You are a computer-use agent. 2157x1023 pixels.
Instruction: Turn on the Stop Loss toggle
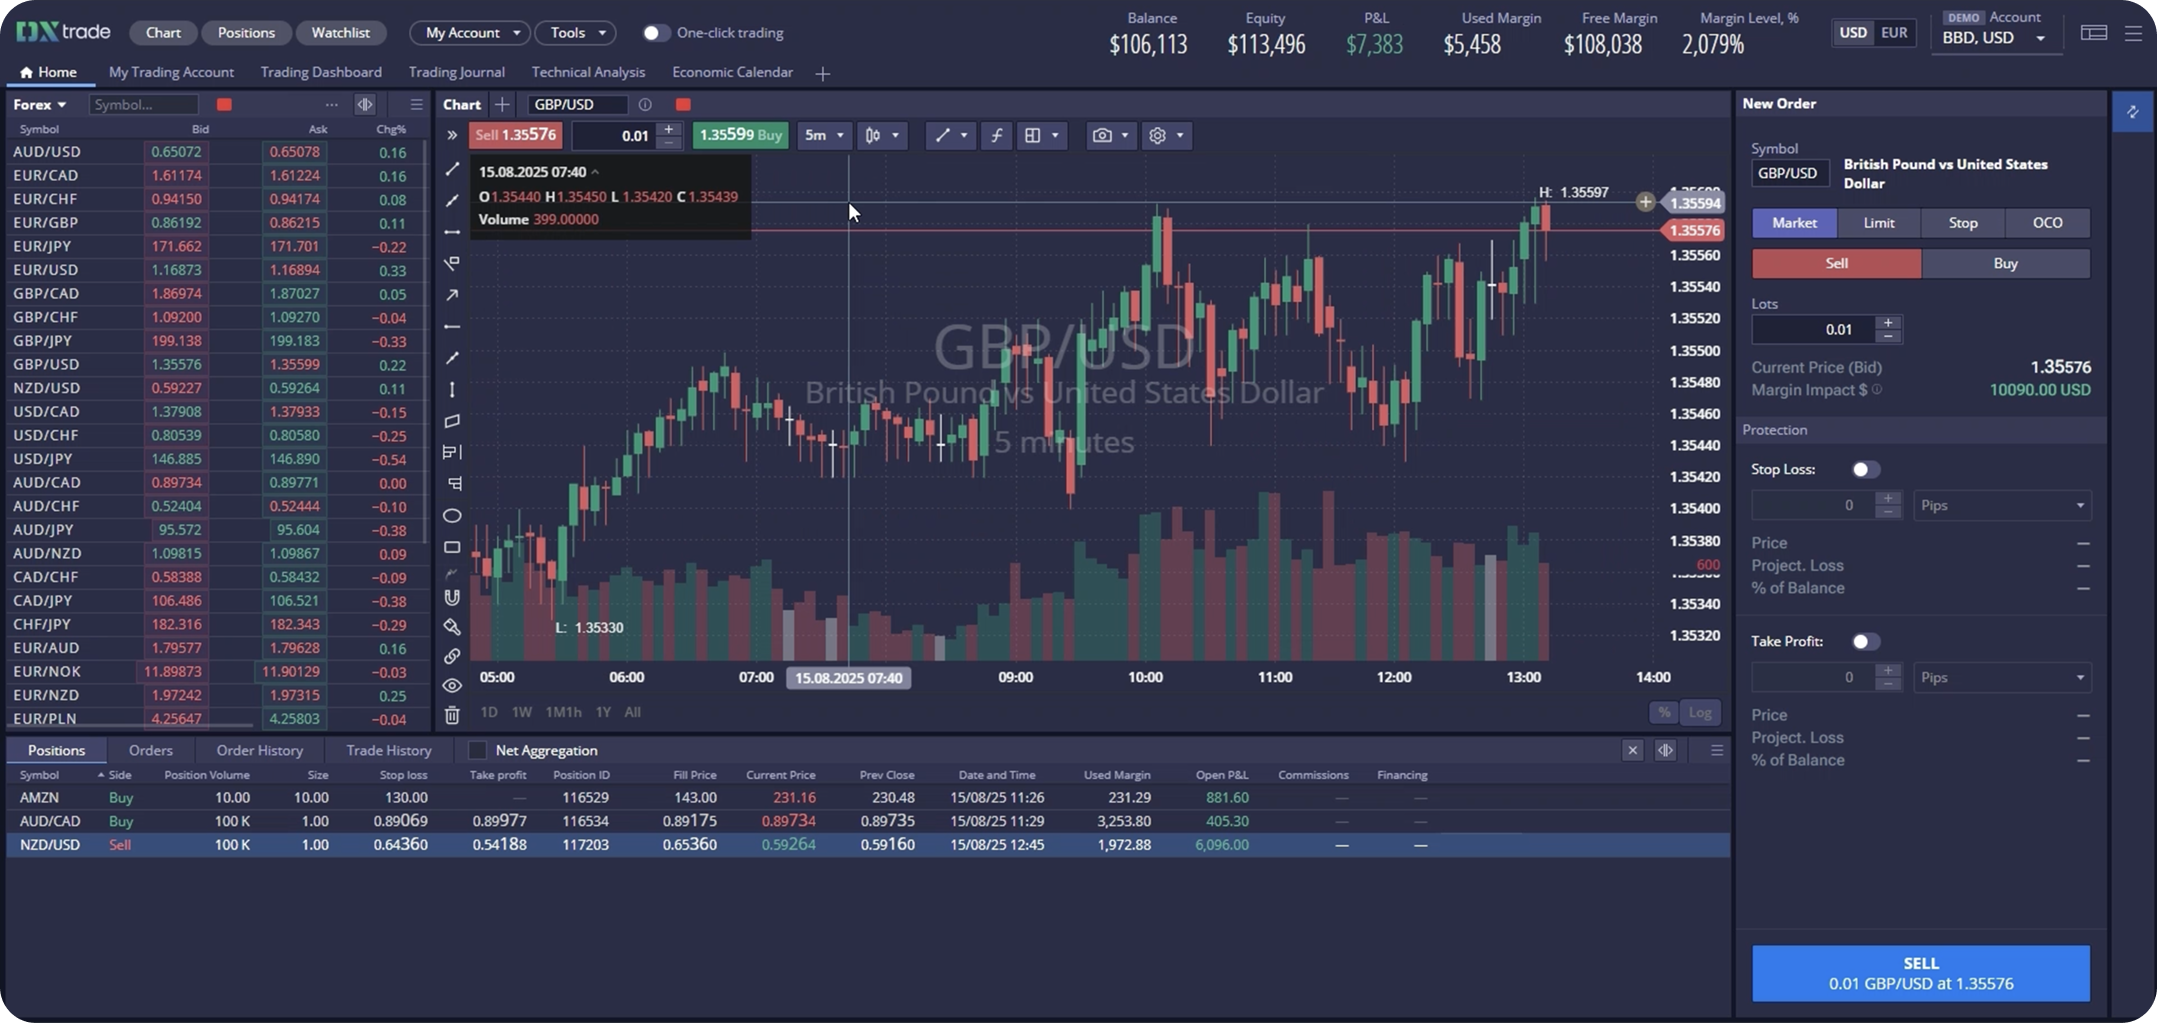tap(1864, 470)
